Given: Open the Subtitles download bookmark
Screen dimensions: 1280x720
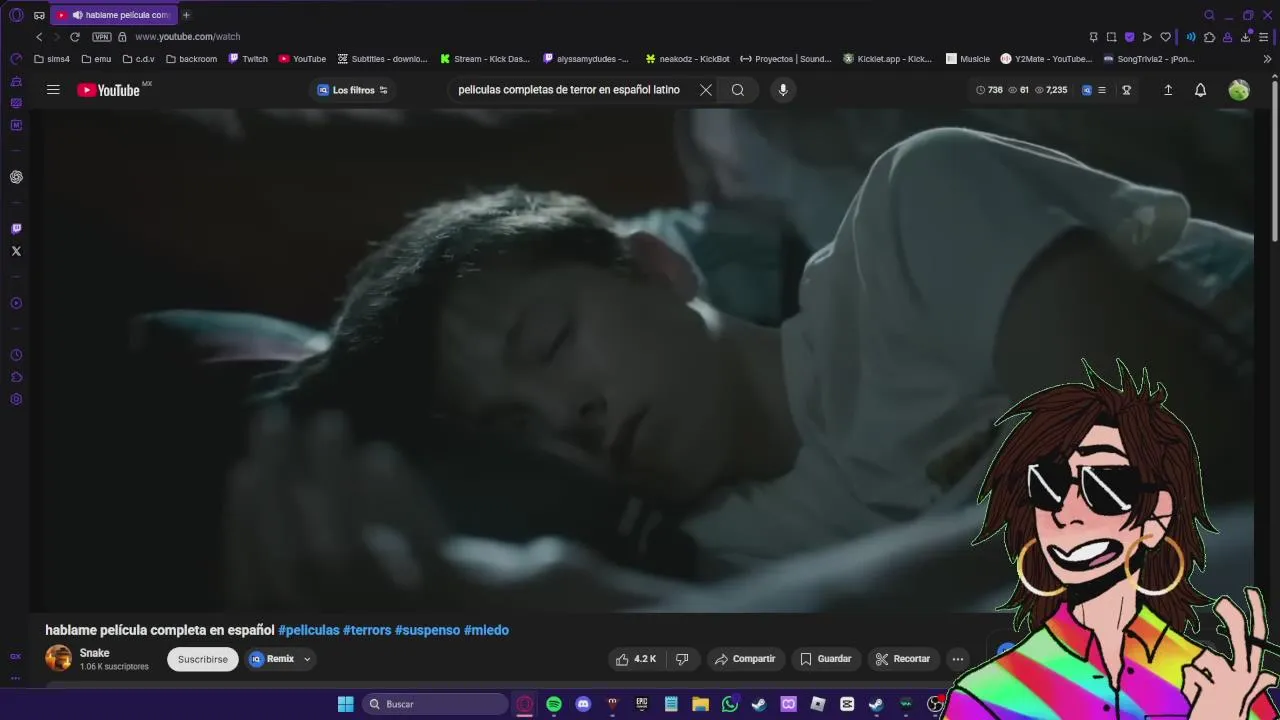Looking at the screenshot, I should [x=383, y=59].
